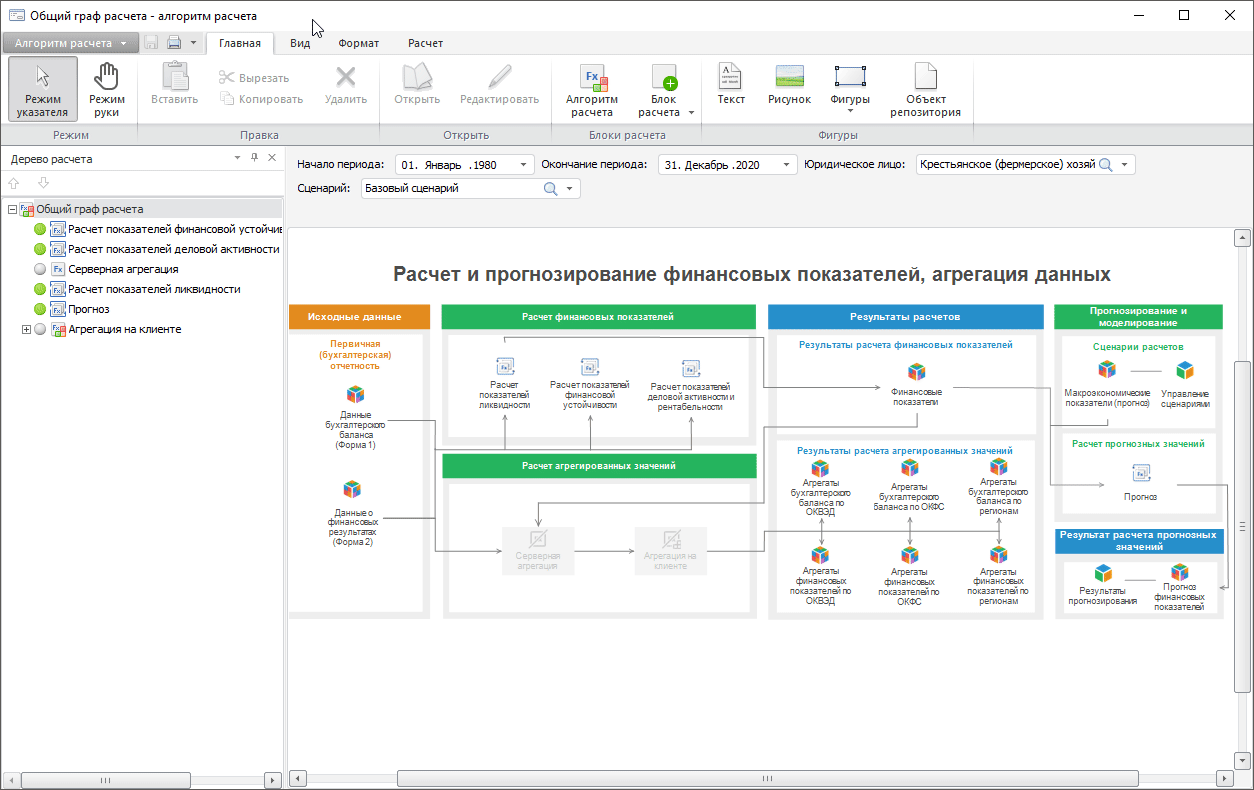Click the horizontal scrollbar under diagram

click(766, 778)
